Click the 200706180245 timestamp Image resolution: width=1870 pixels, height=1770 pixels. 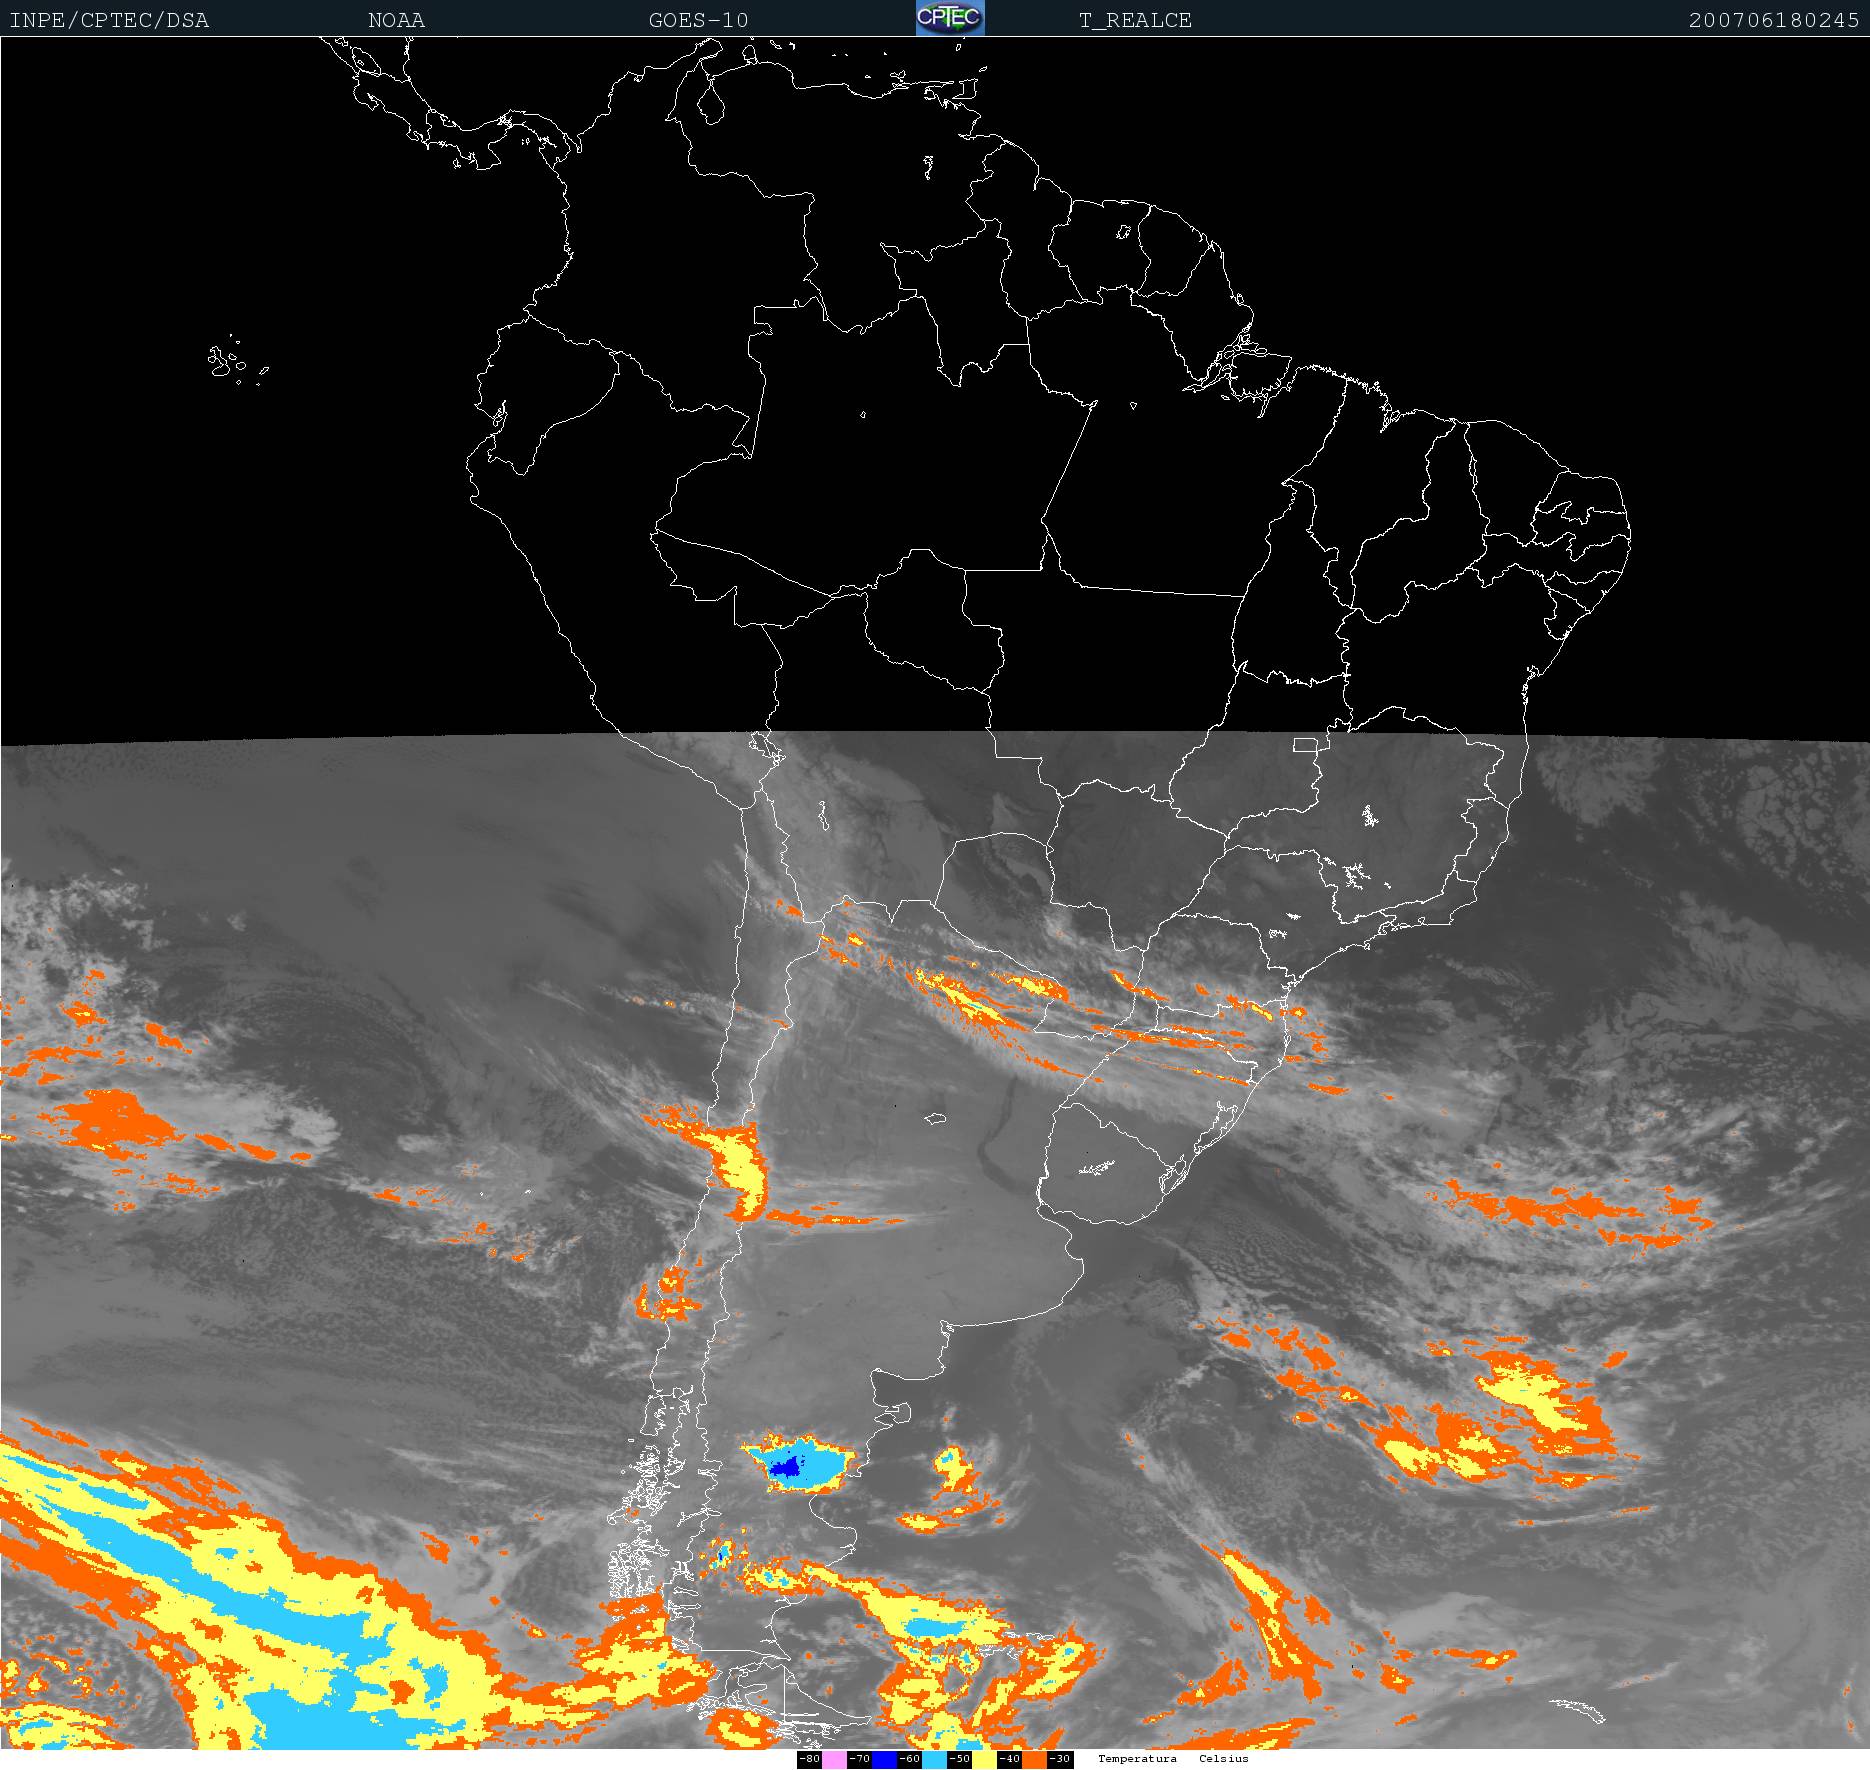(x=1774, y=20)
